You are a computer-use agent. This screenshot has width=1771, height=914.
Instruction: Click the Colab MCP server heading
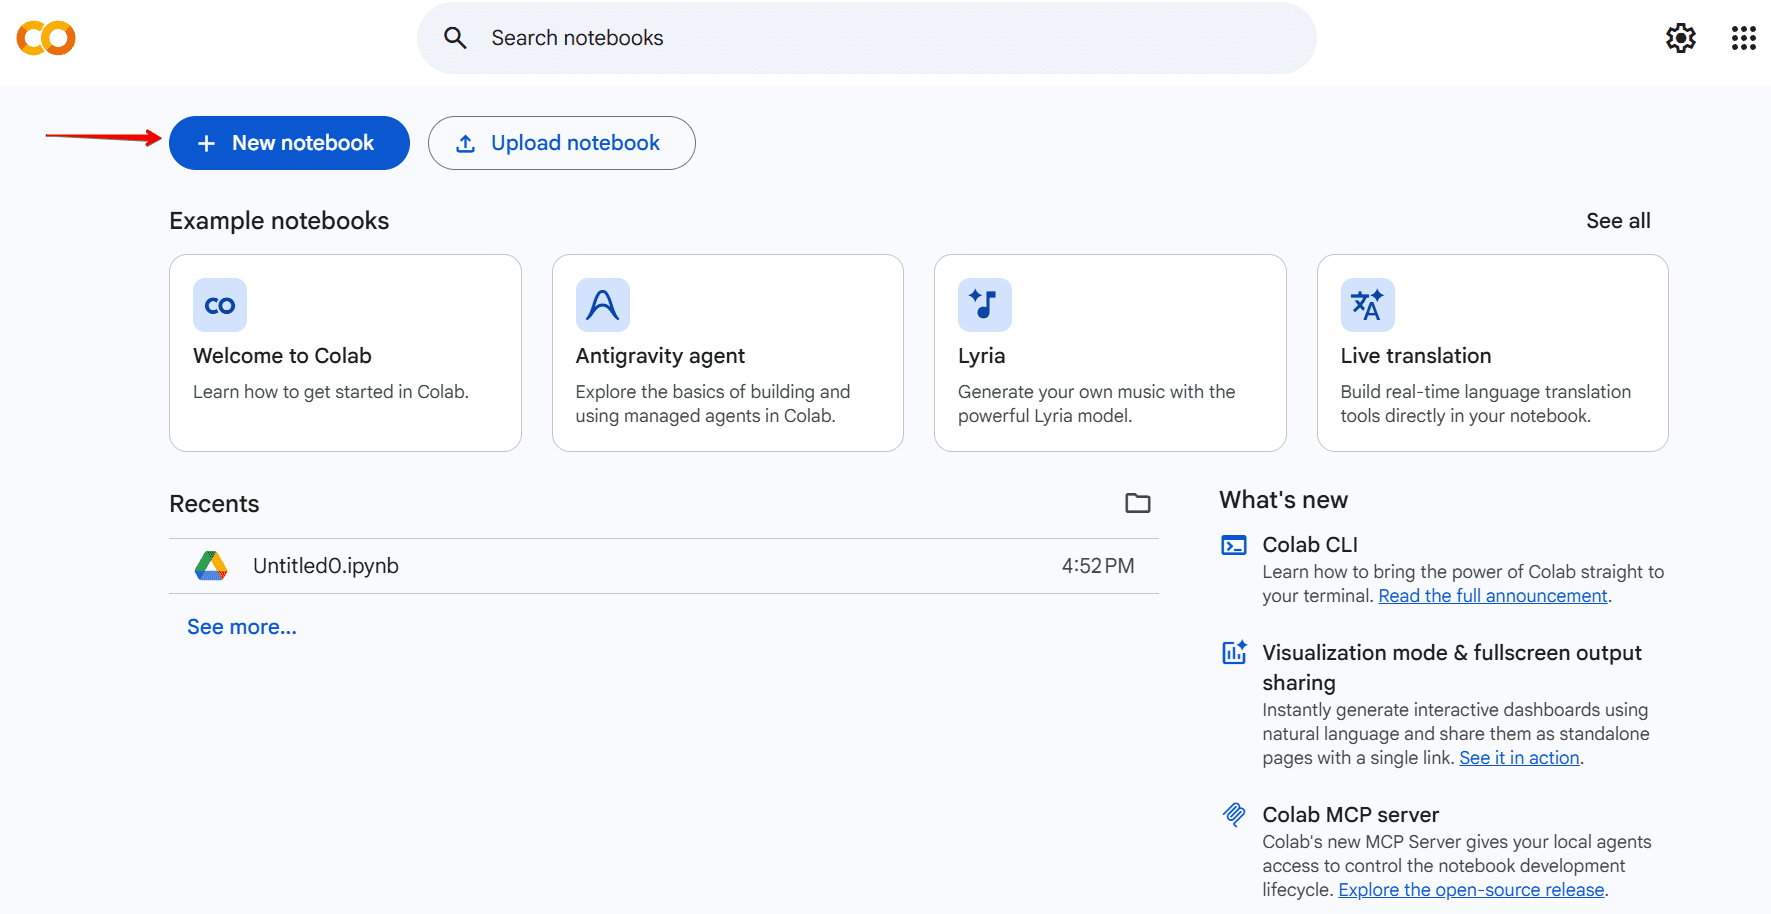(1351, 815)
